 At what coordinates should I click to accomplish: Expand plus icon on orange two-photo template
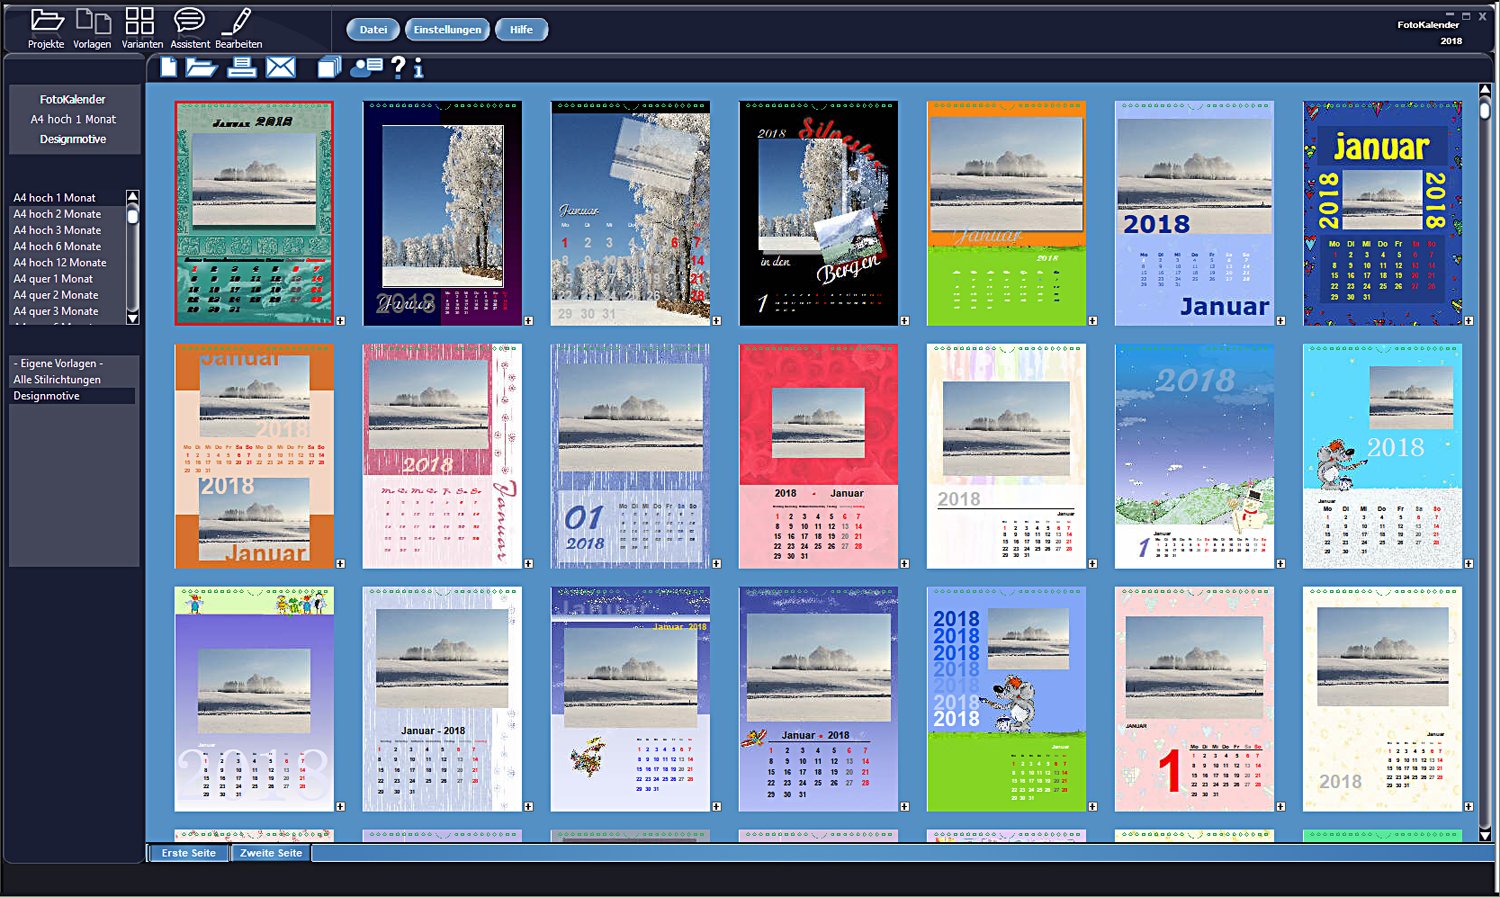(340, 564)
